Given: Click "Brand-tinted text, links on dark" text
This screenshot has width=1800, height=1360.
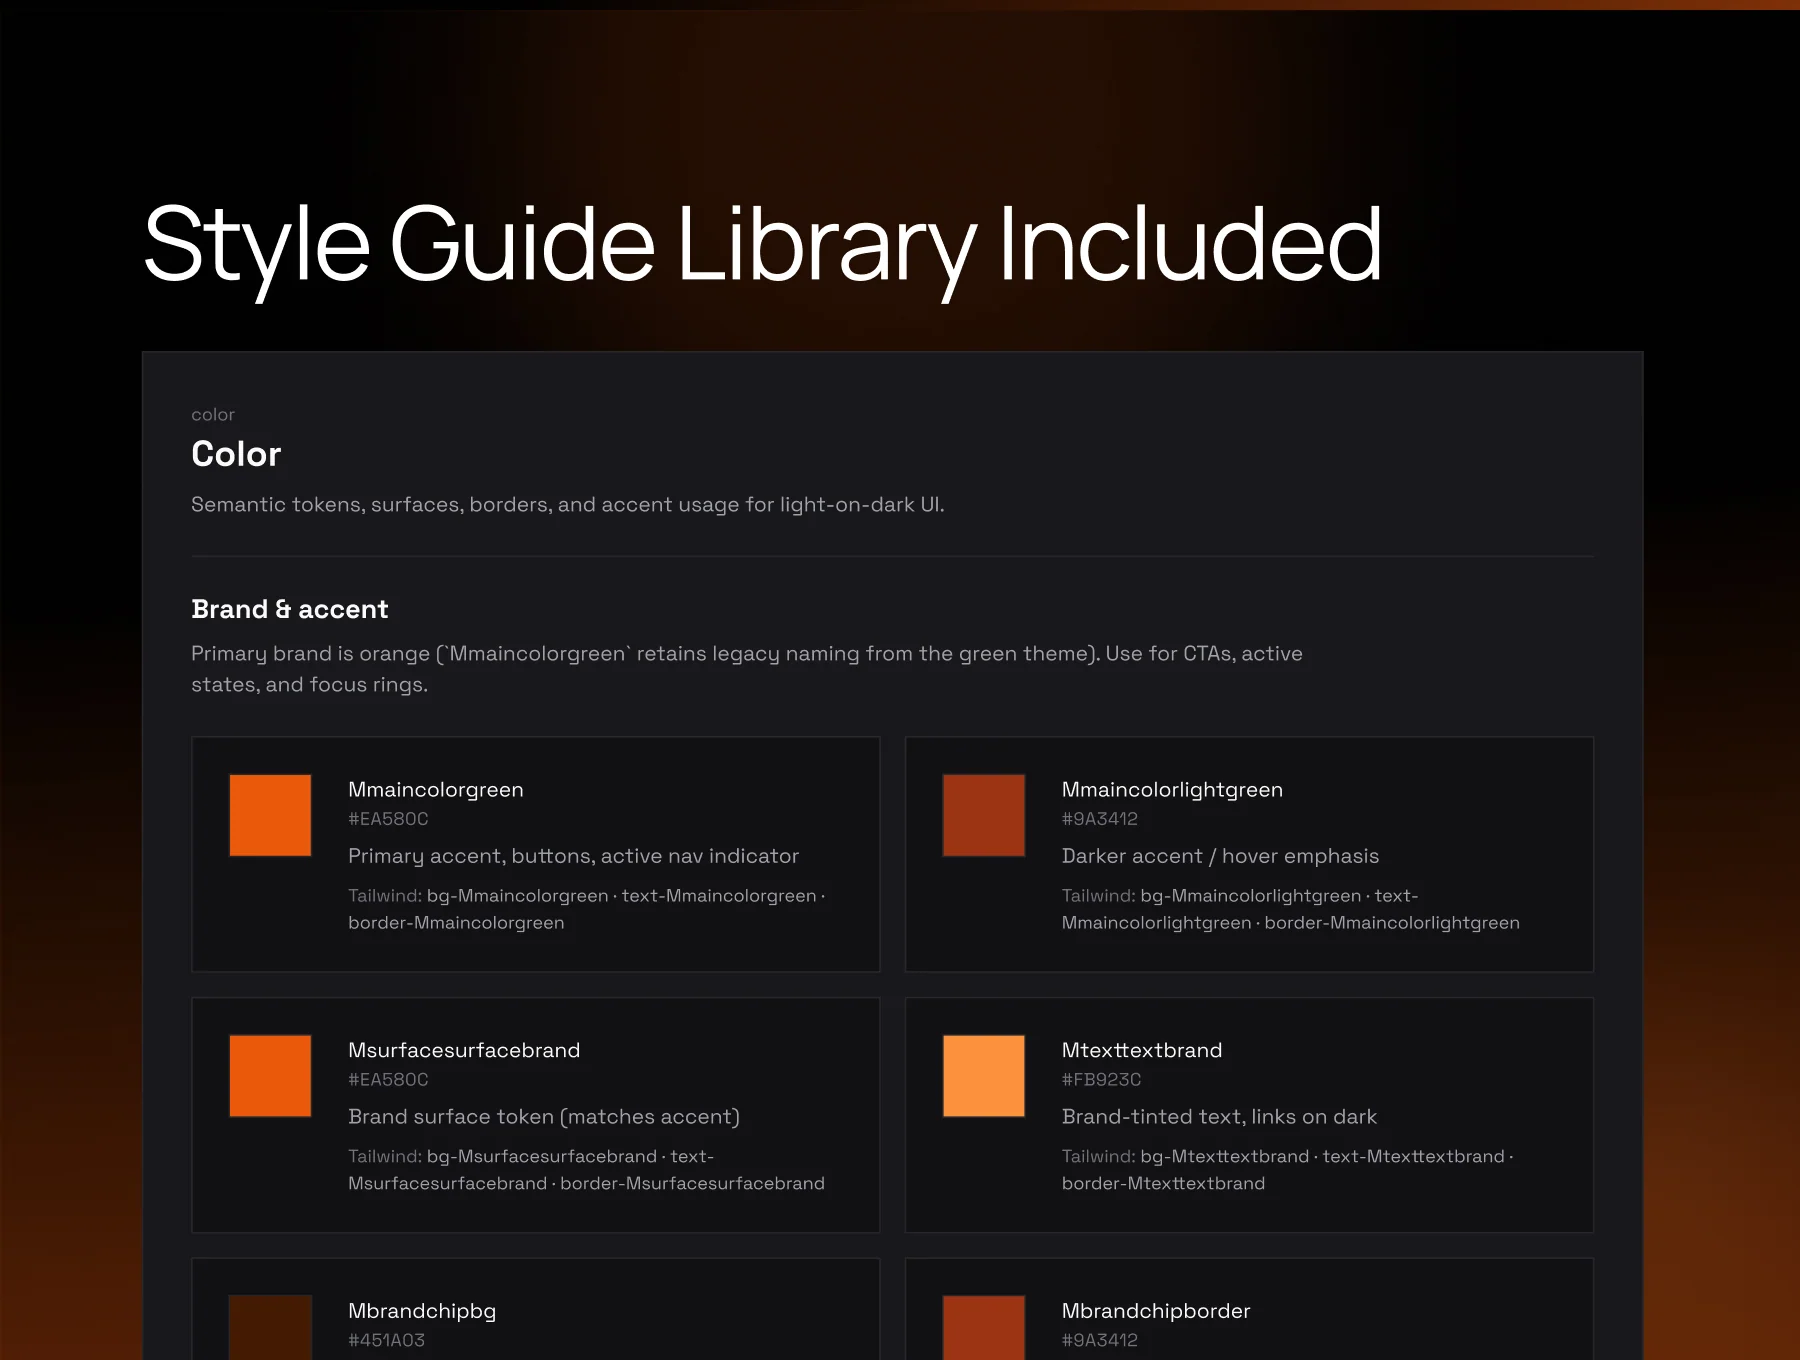Looking at the screenshot, I should tap(1219, 1117).
